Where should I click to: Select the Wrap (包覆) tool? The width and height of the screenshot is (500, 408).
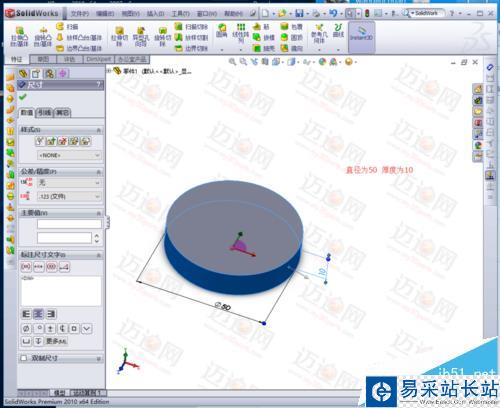pyautogui.click(x=291, y=27)
